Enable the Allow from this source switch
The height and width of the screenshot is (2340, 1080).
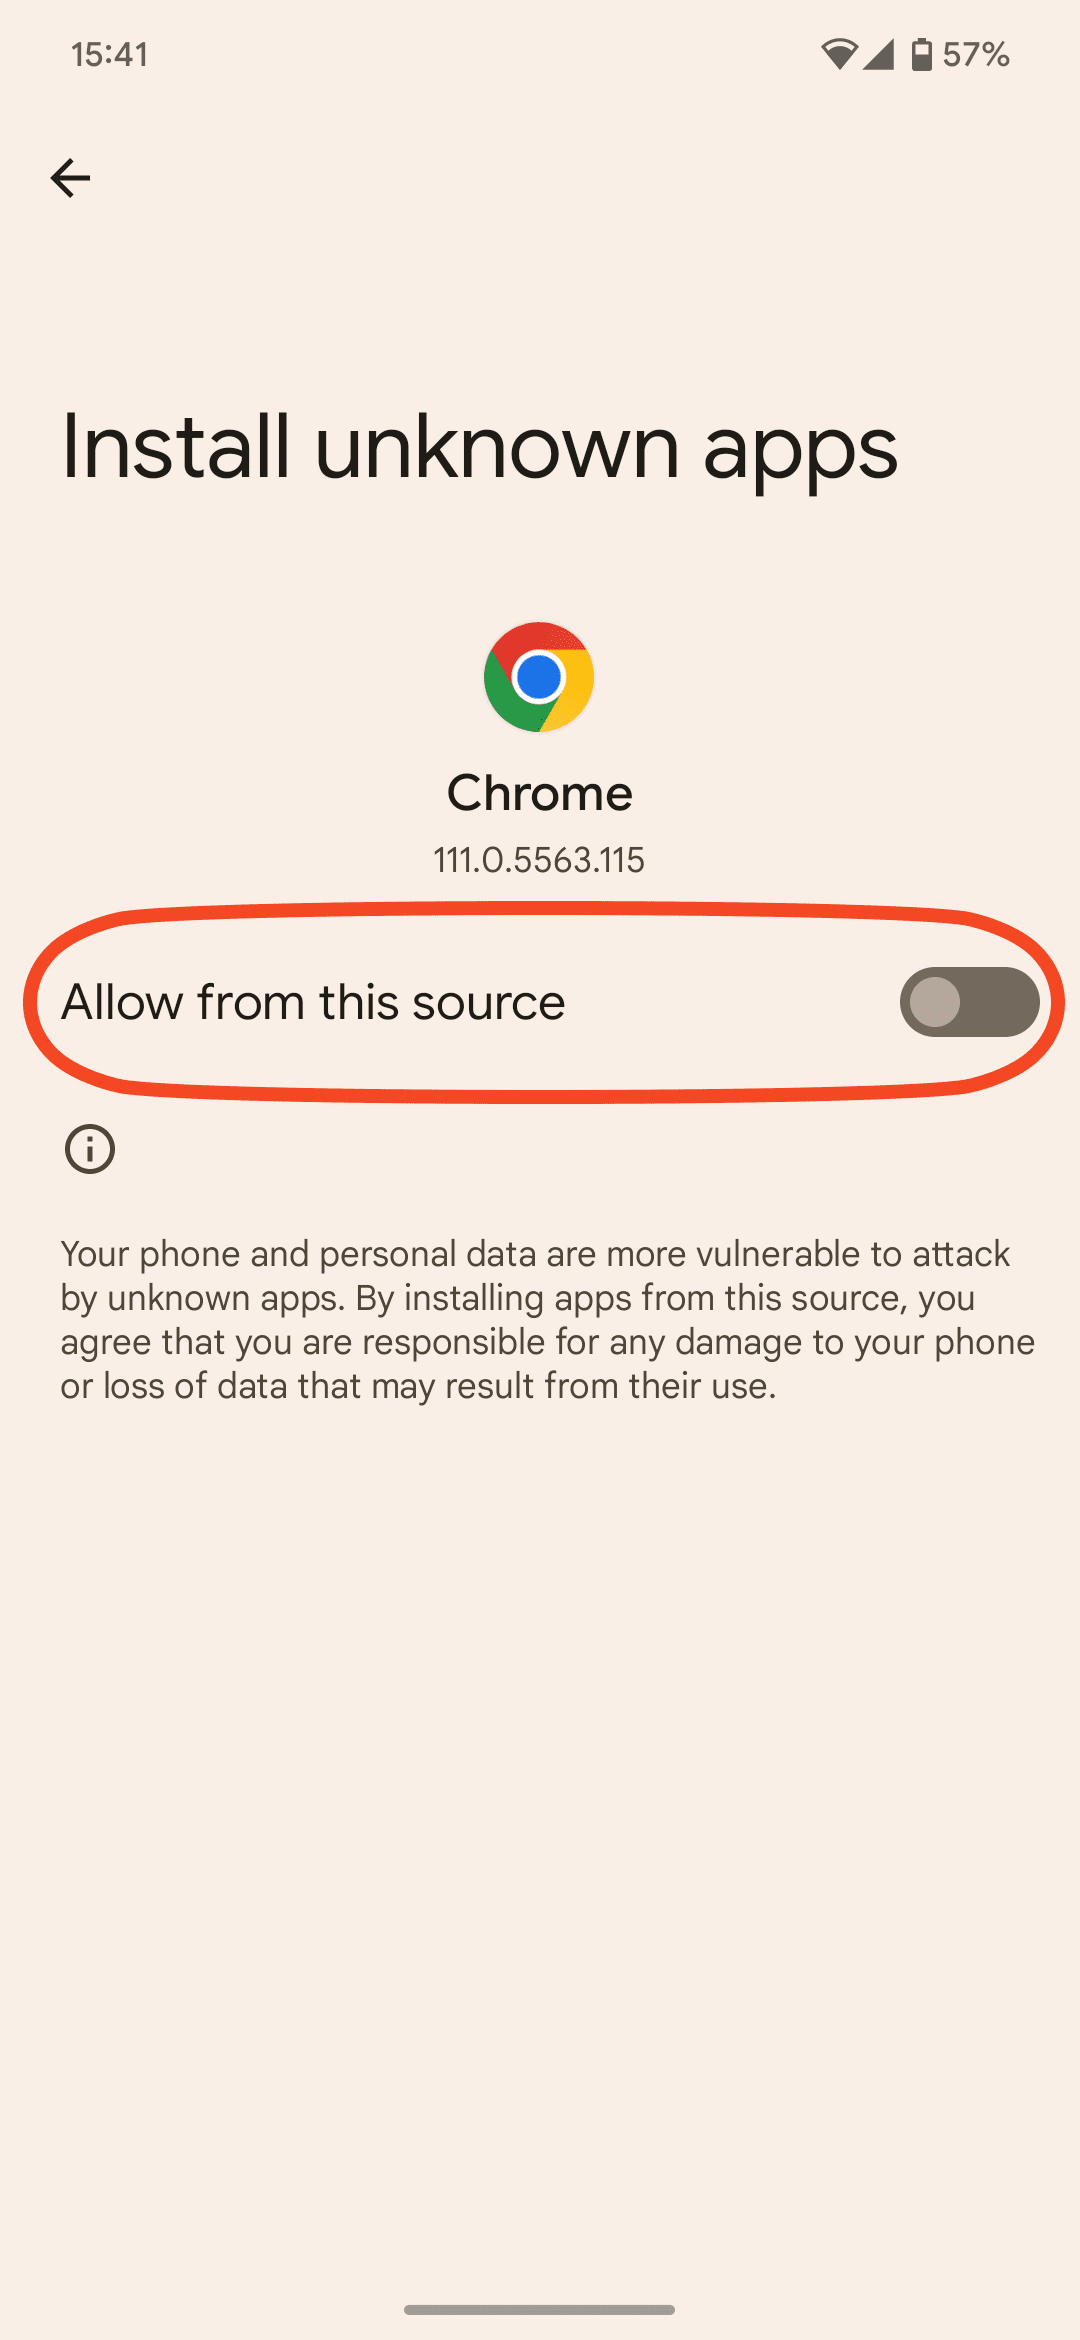969,1002
